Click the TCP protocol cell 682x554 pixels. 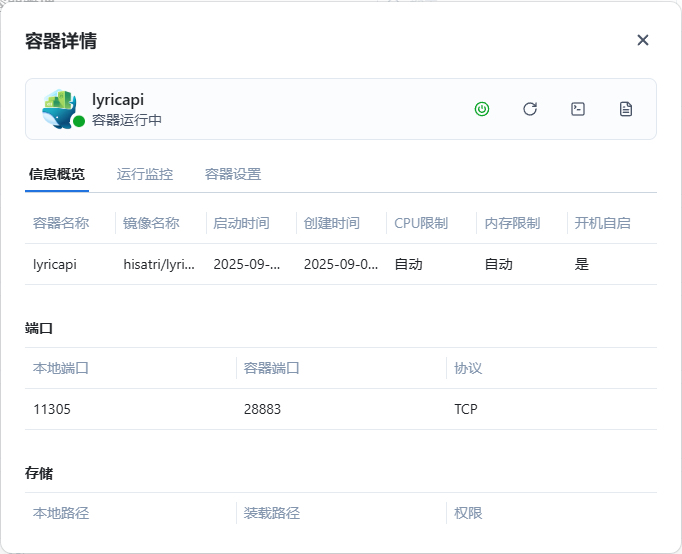pos(466,409)
